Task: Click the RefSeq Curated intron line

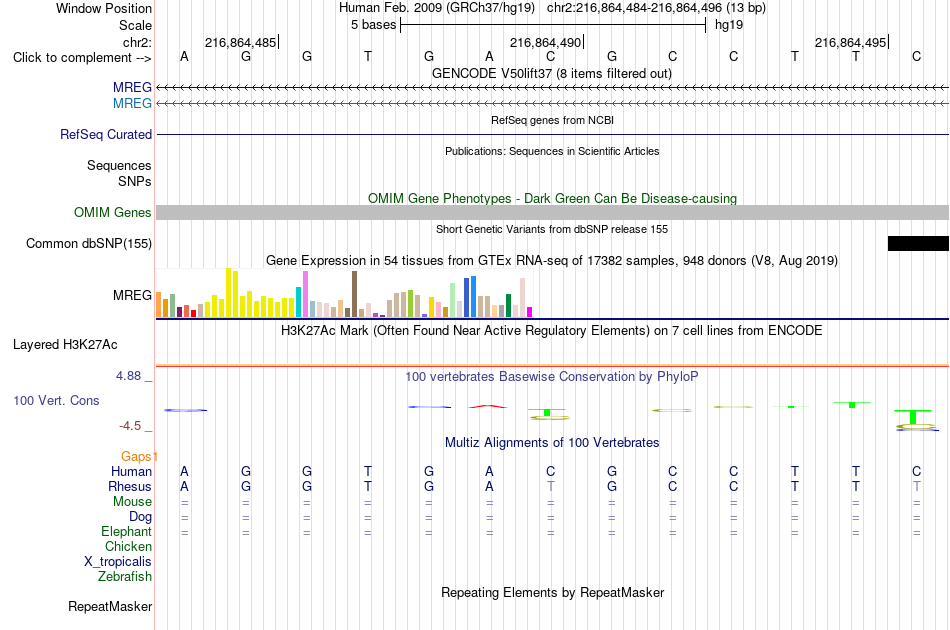Action: 552,134
